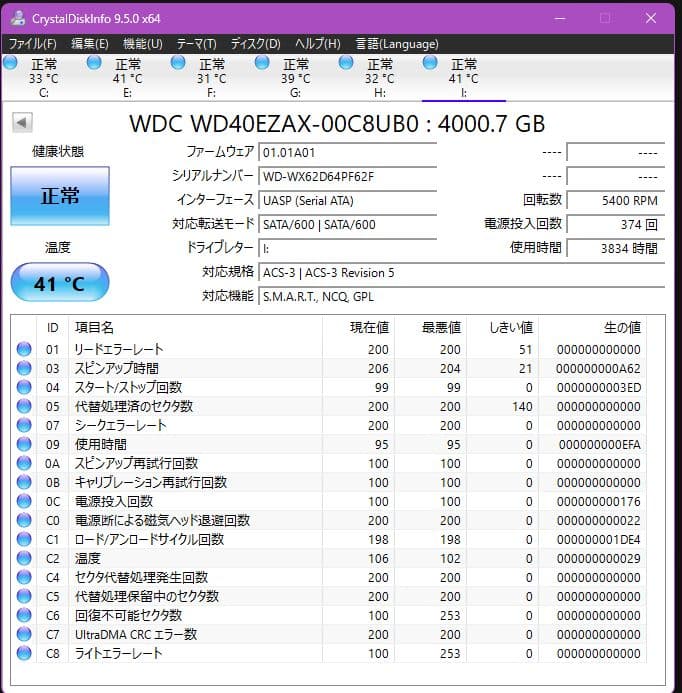Go to previous disk with left arrow
Viewport: 682px width, 693px height.
(x=22, y=122)
